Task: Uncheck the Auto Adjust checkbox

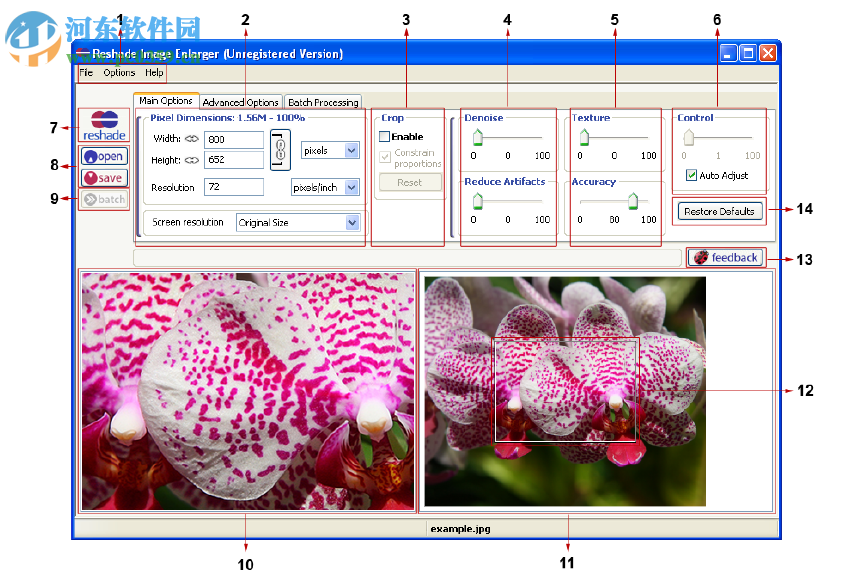Action: click(691, 175)
